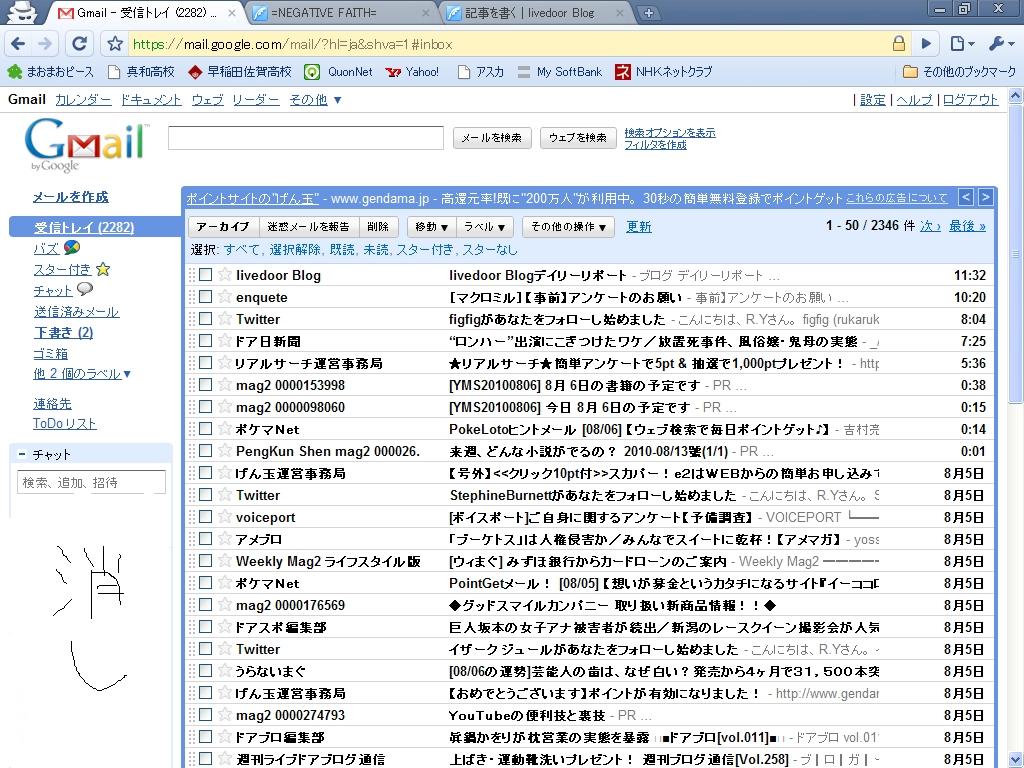Click the chat bubble icon next to チャット
1024x768 pixels.
(85, 289)
